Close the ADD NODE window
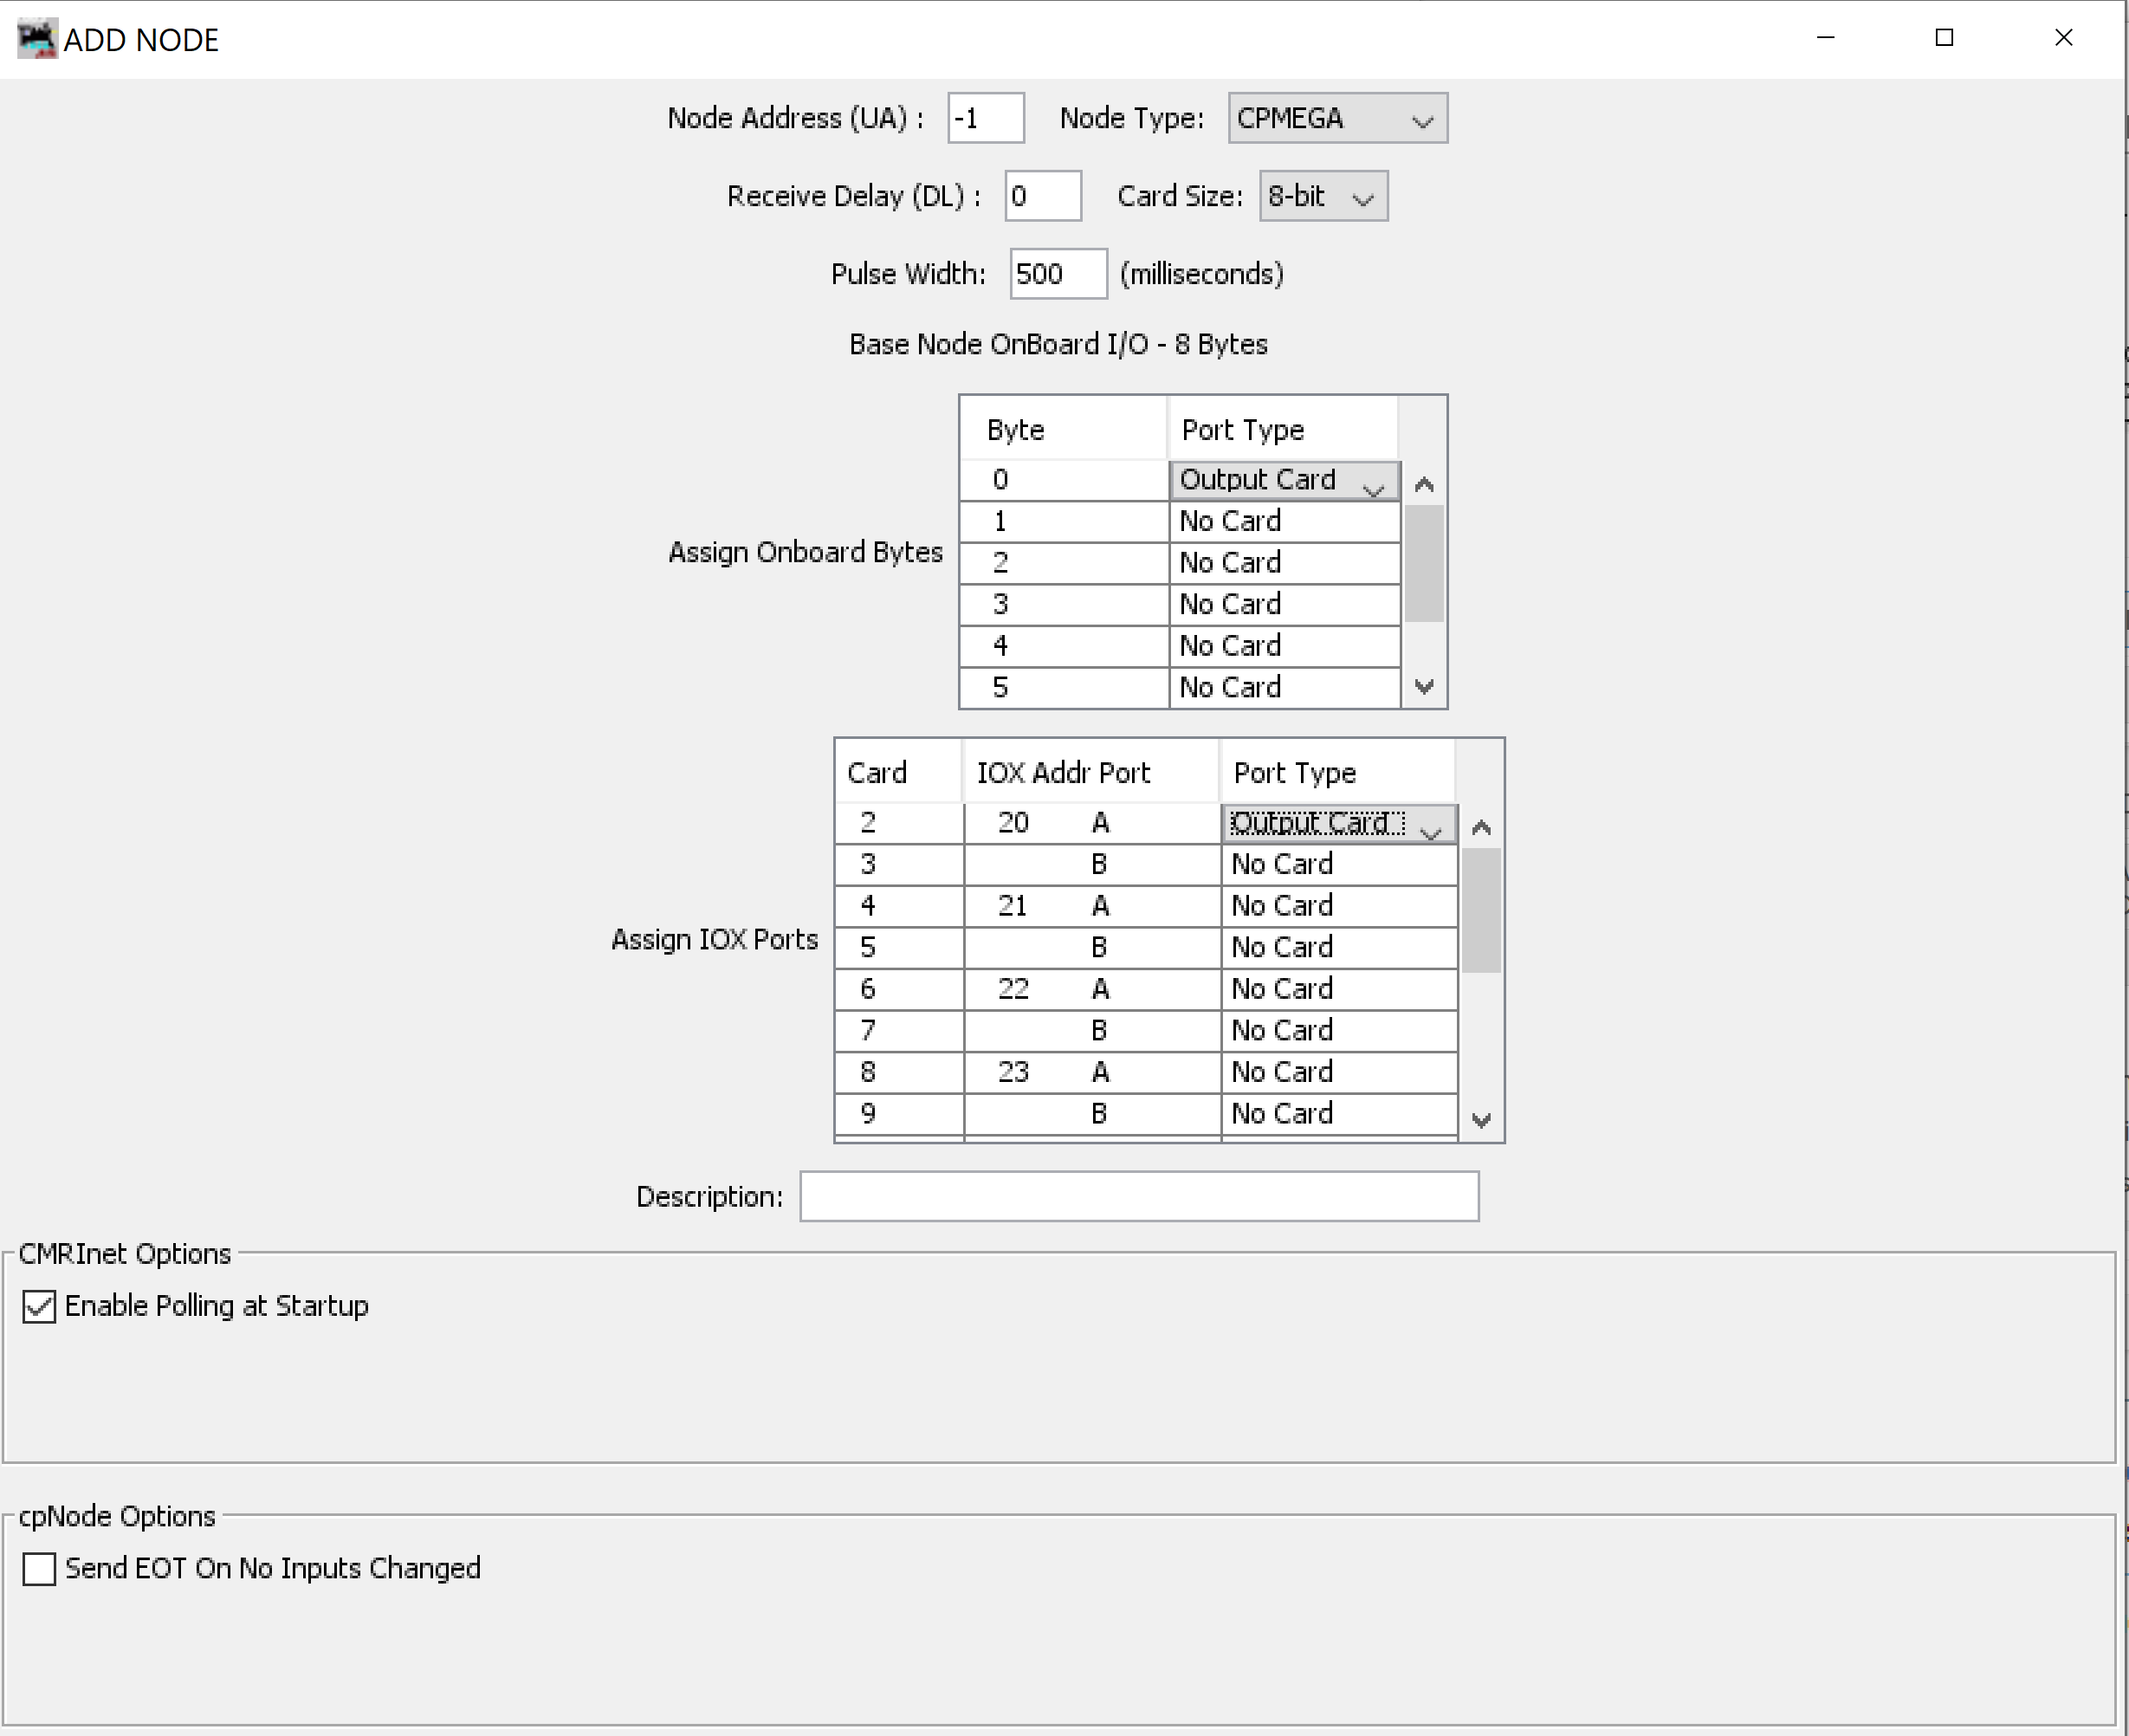The width and height of the screenshot is (2129, 1736). pos(2062,38)
